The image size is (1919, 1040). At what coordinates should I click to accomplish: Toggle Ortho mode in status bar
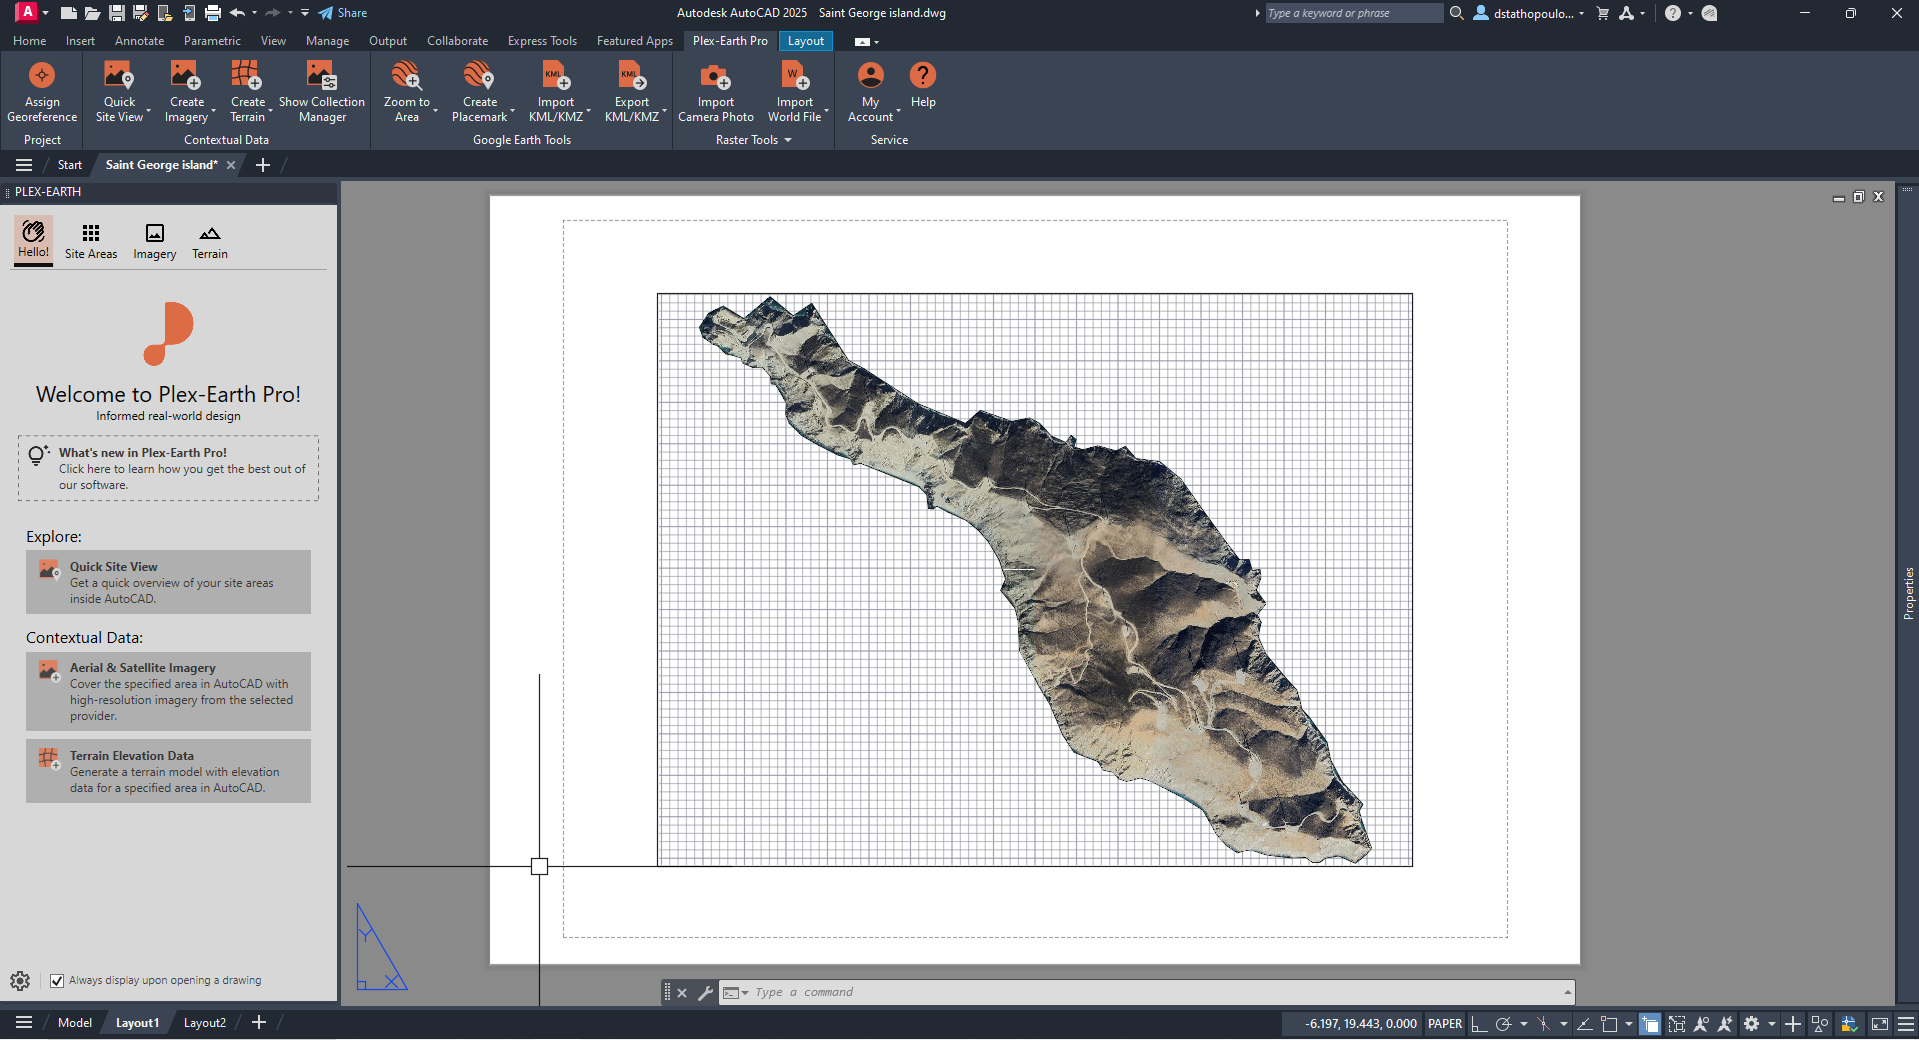pos(1479,1024)
